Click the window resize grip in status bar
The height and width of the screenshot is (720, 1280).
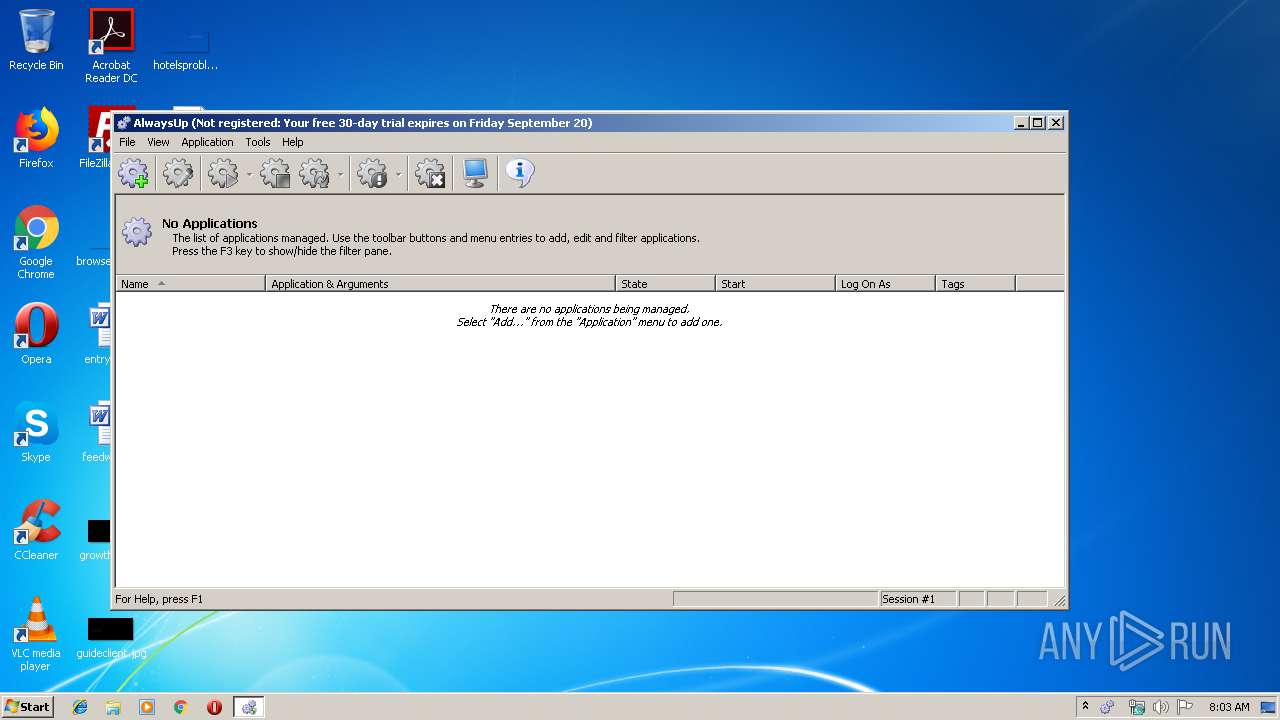coord(1060,600)
